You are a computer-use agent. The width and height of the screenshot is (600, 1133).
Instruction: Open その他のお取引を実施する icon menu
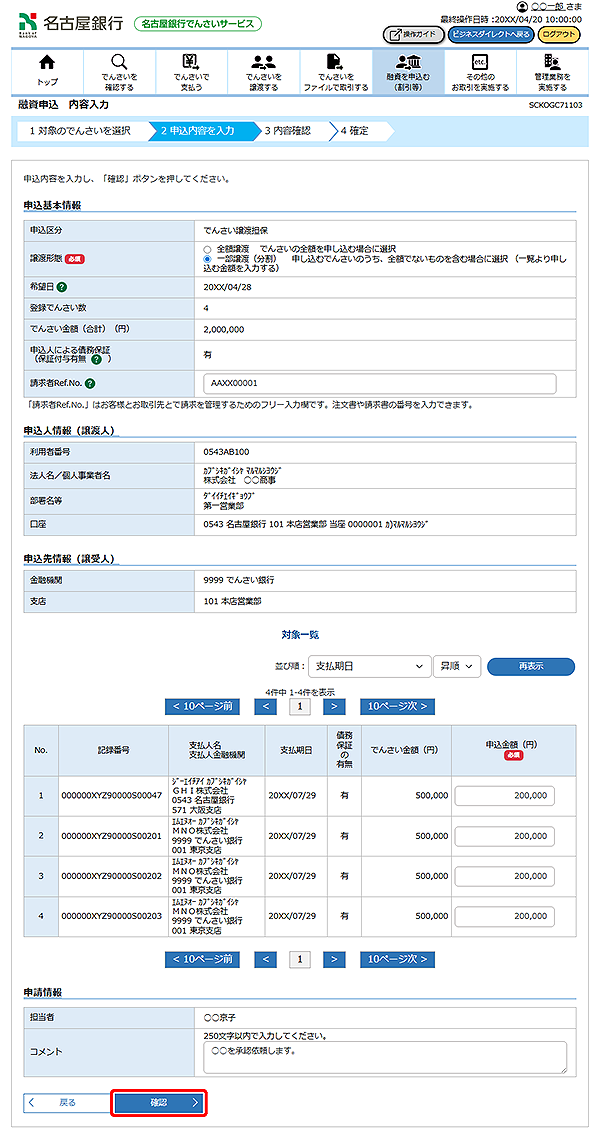pyautogui.click(x=479, y=63)
